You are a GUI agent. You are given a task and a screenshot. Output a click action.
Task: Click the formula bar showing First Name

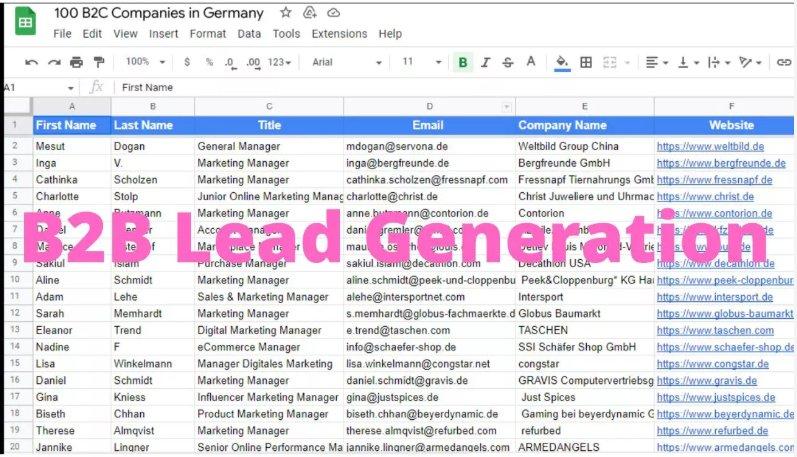point(452,87)
